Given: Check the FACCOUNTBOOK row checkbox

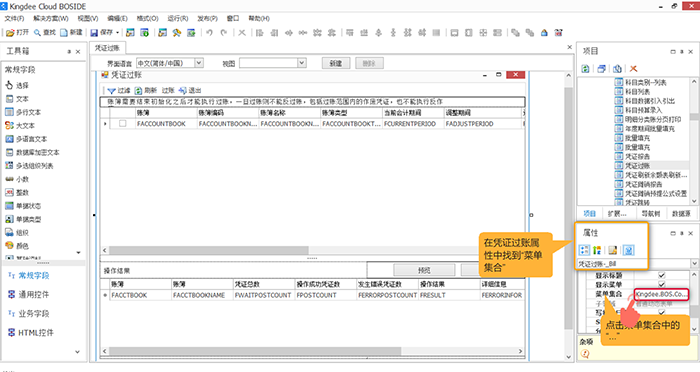Looking at the screenshot, I should [x=122, y=124].
